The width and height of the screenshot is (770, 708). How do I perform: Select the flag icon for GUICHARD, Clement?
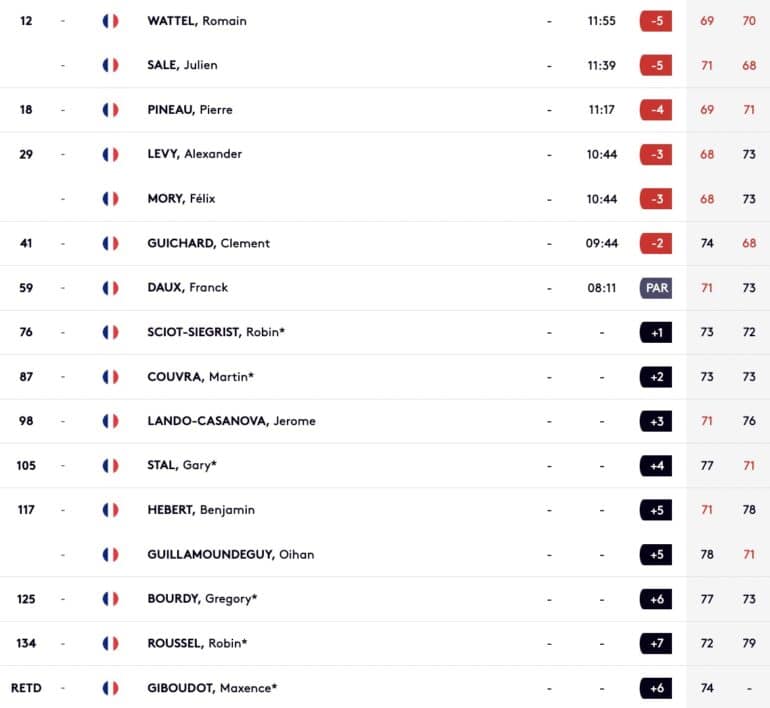pos(110,244)
